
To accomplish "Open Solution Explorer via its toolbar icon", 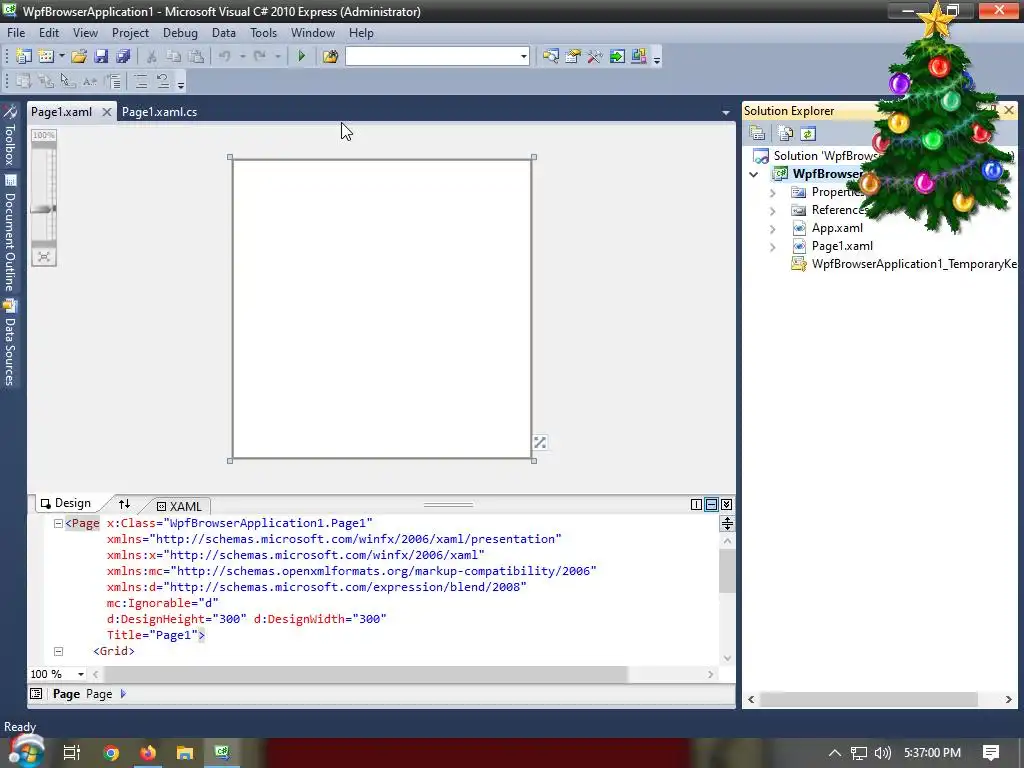I will click(x=551, y=57).
